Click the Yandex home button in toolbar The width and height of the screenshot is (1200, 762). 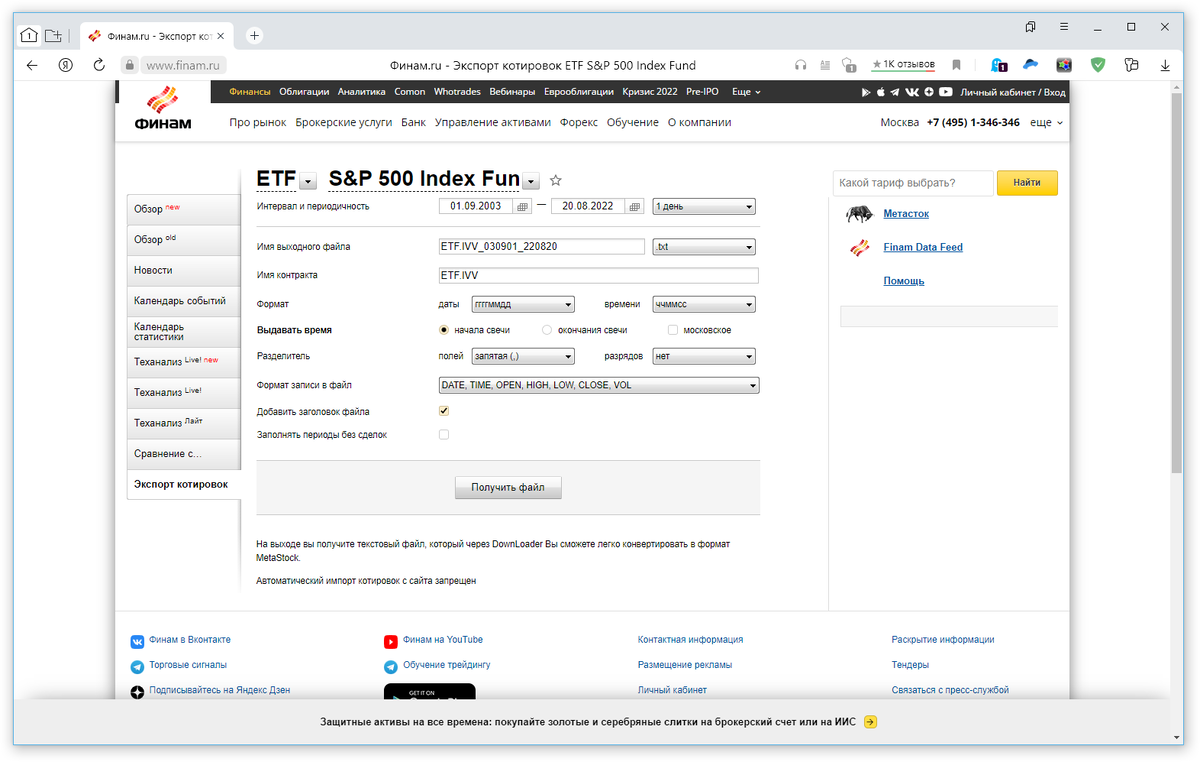point(65,65)
